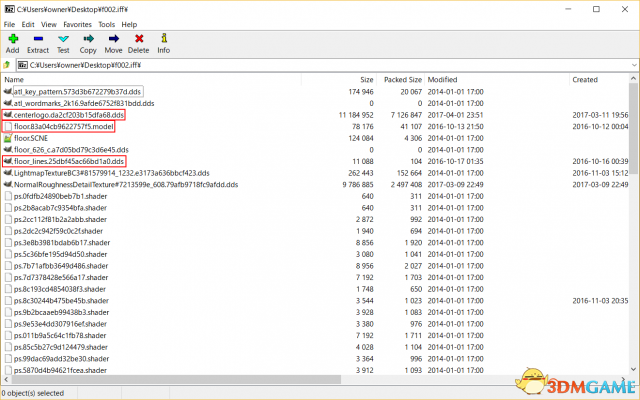Screen dimensions: 640x400
Task: Open the View menu
Action: (49, 24)
